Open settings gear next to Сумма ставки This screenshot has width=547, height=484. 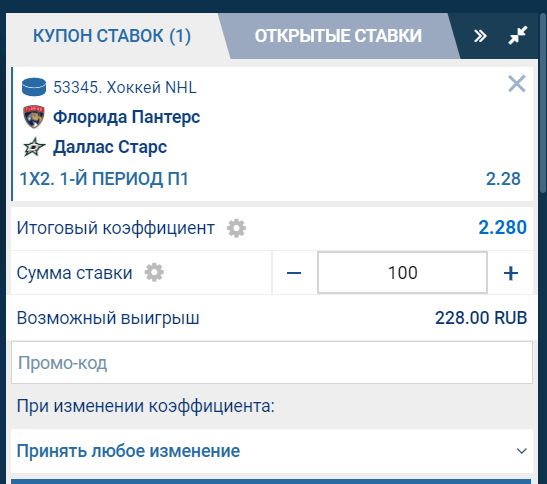[154, 273]
